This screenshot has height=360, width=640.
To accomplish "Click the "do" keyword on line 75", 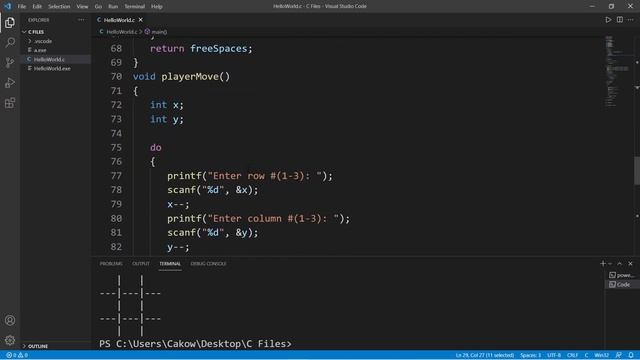I will (156, 147).
